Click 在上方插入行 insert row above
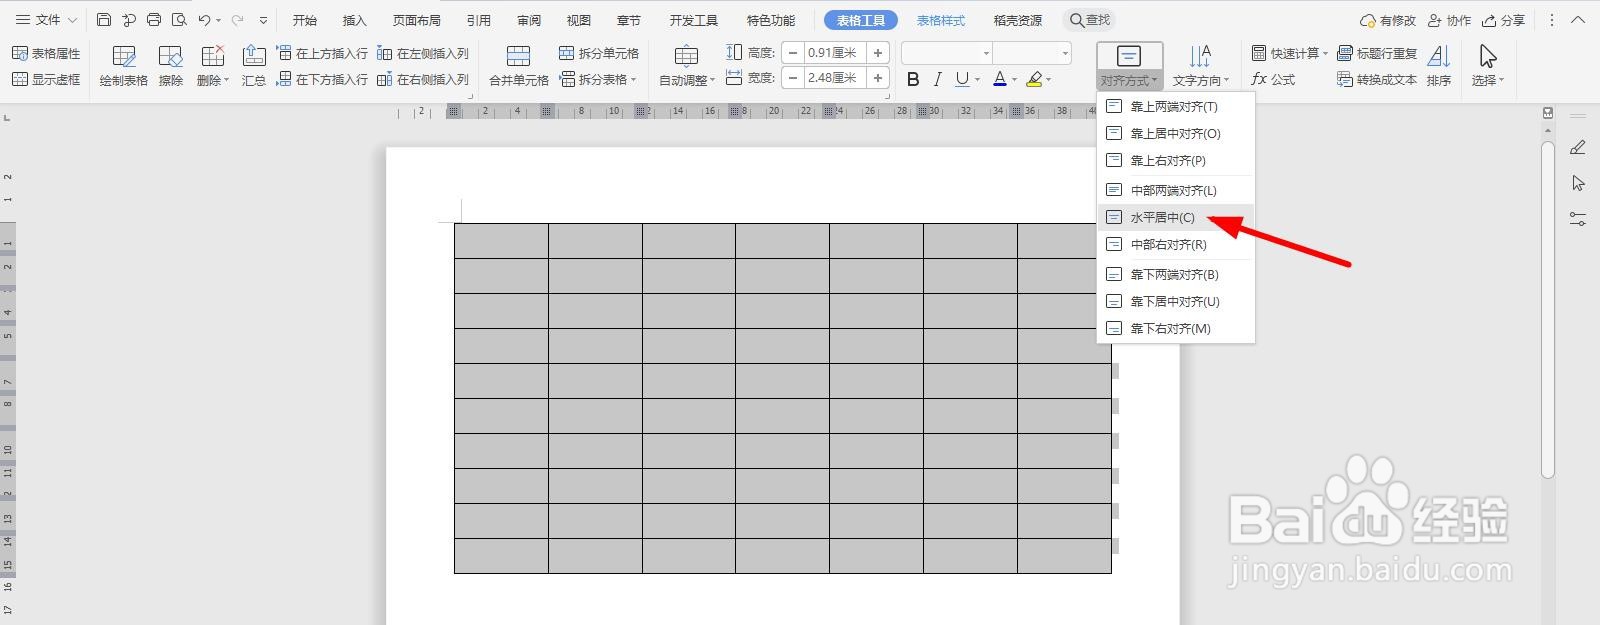The width and height of the screenshot is (1600, 625). pos(322,53)
